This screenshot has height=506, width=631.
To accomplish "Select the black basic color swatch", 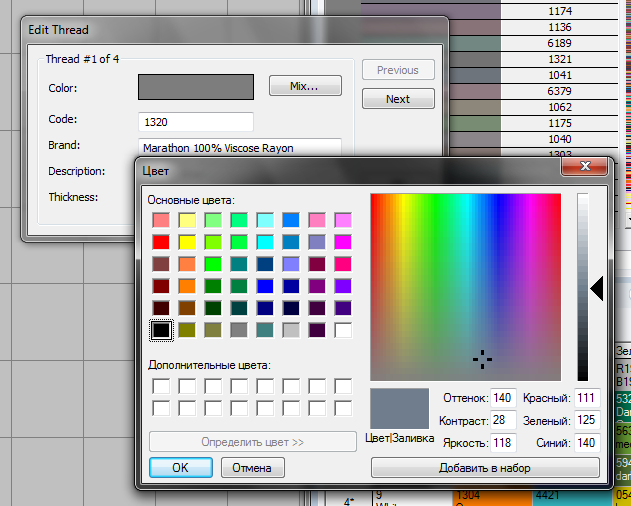I will click(160, 329).
